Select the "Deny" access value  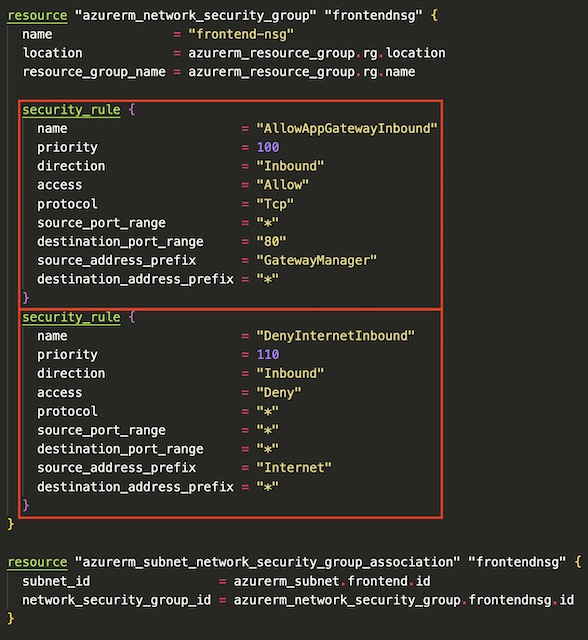279,392
